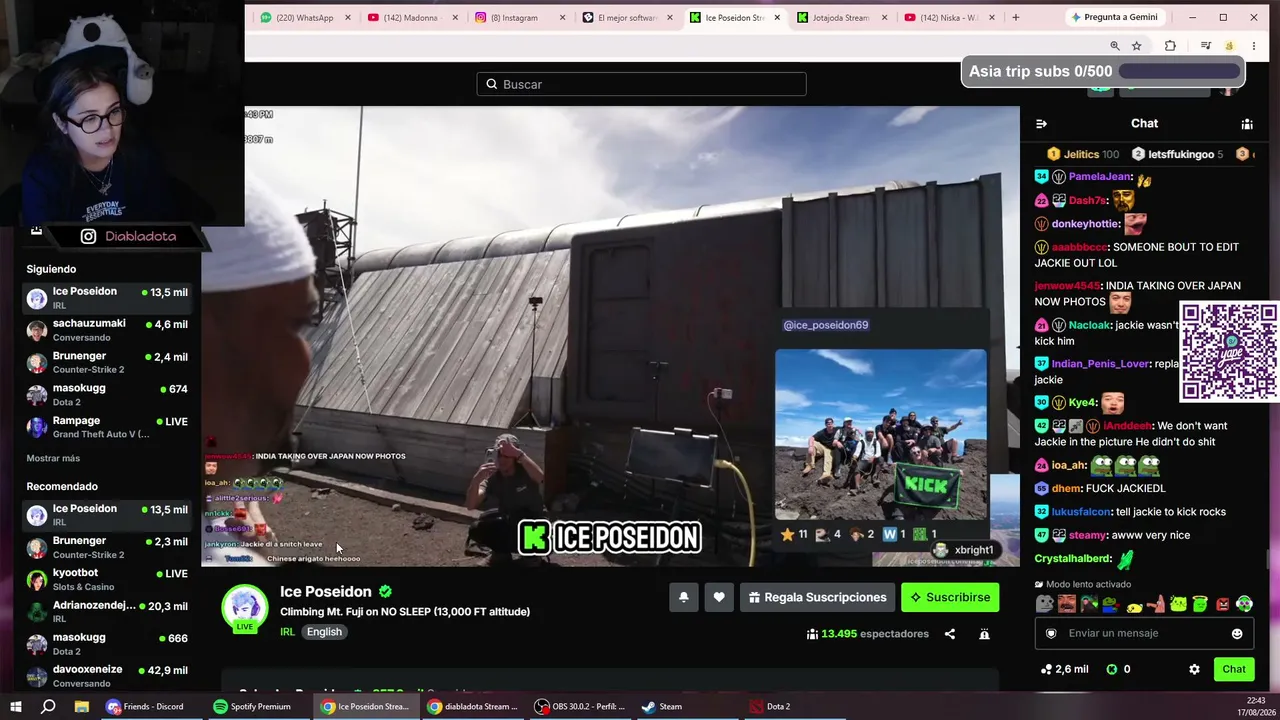Open kyootbot recommended channel

pos(106,579)
